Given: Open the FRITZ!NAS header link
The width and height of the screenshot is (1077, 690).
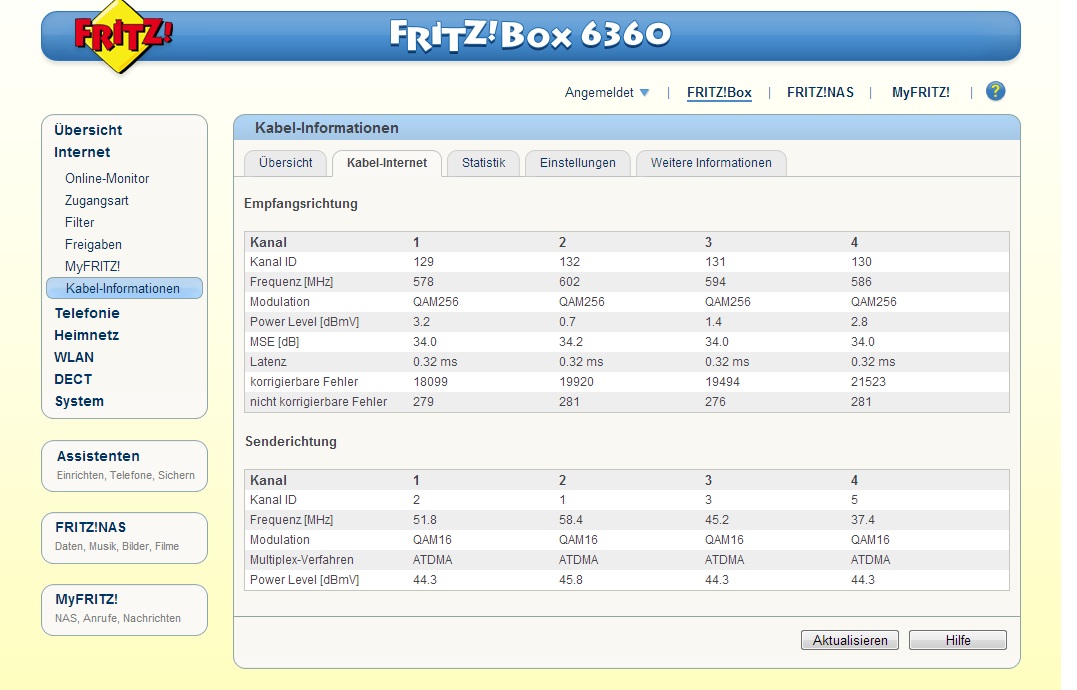Looking at the screenshot, I should [x=820, y=93].
